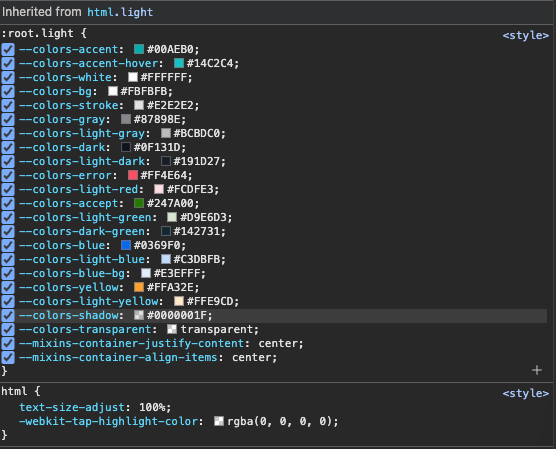Viewport: 556px width, 449px height.
Task: Click the #247A00 accept color swatch
Action: [x=139, y=203]
